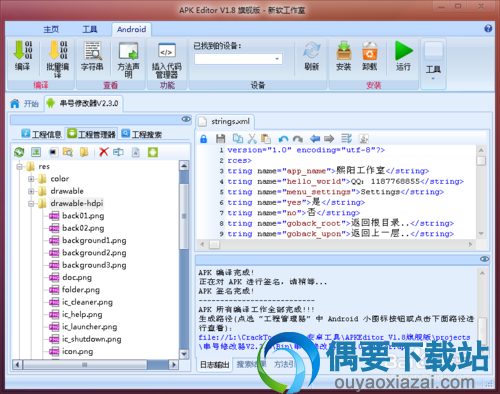
Task: Click the project tree horizontal scrollbar thumb
Action: click(85, 365)
